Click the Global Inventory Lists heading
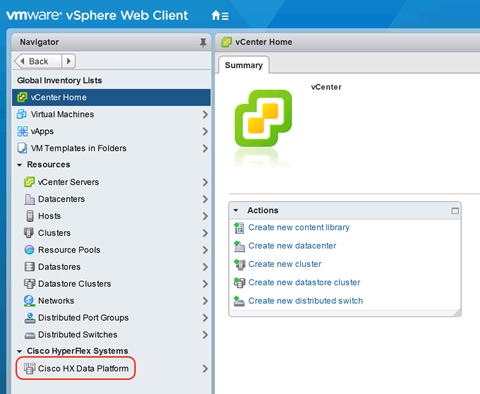The height and width of the screenshot is (394, 480). 59,80
